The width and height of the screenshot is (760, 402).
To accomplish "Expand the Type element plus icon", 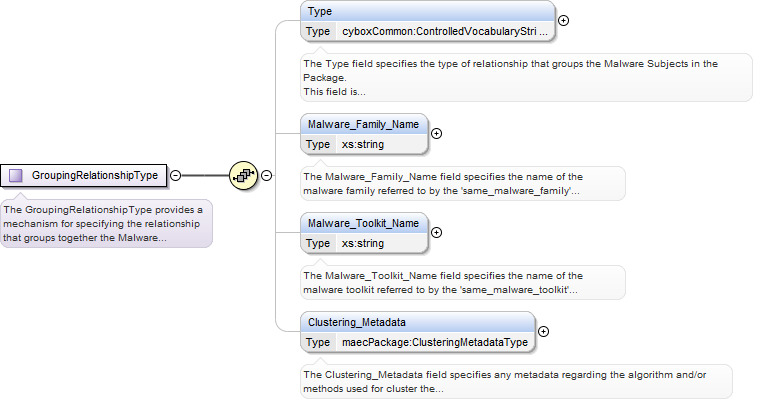I will [563, 20].
